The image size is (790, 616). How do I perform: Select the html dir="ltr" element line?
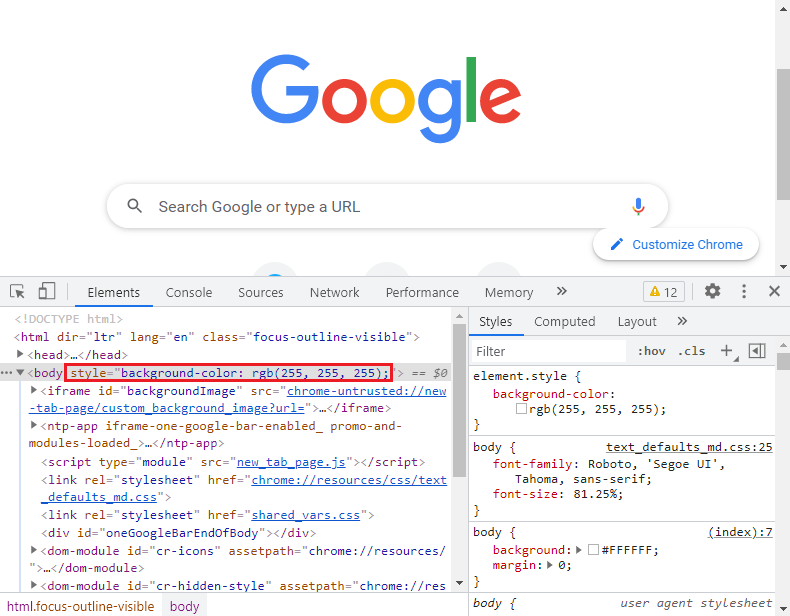217,336
